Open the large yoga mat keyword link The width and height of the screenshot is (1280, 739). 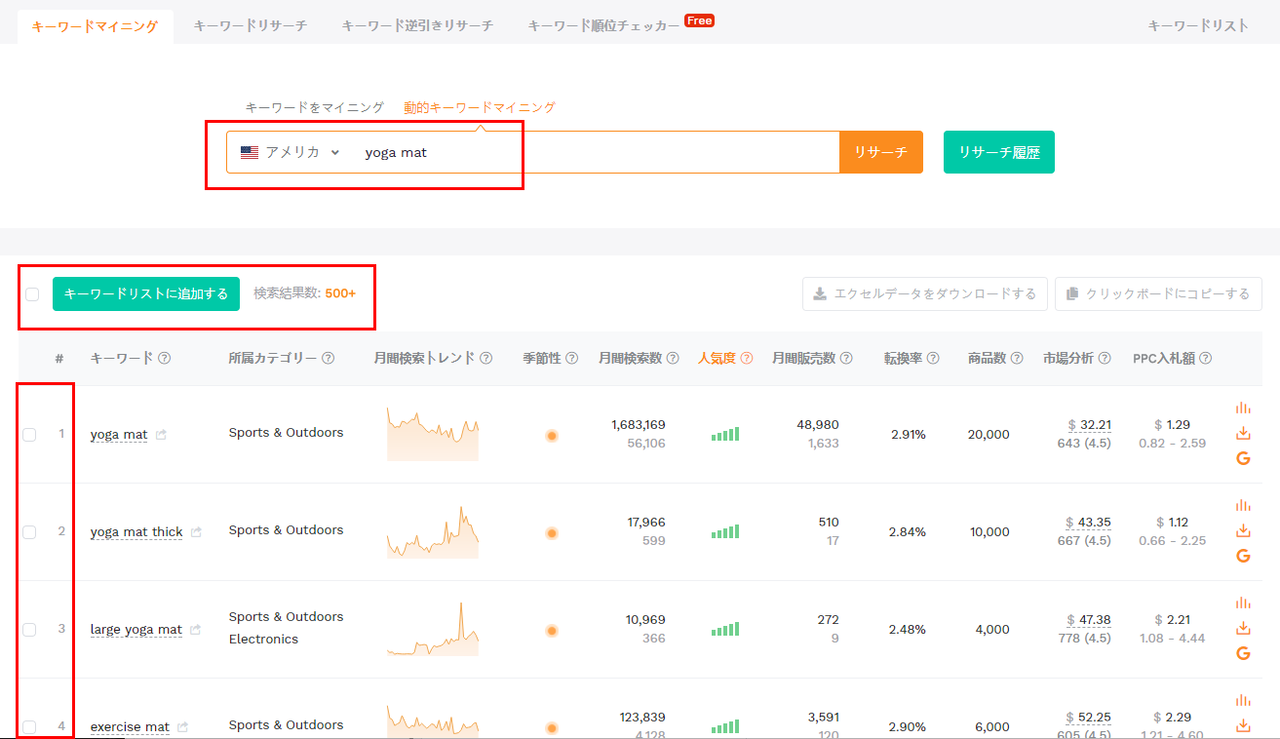[x=136, y=630]
